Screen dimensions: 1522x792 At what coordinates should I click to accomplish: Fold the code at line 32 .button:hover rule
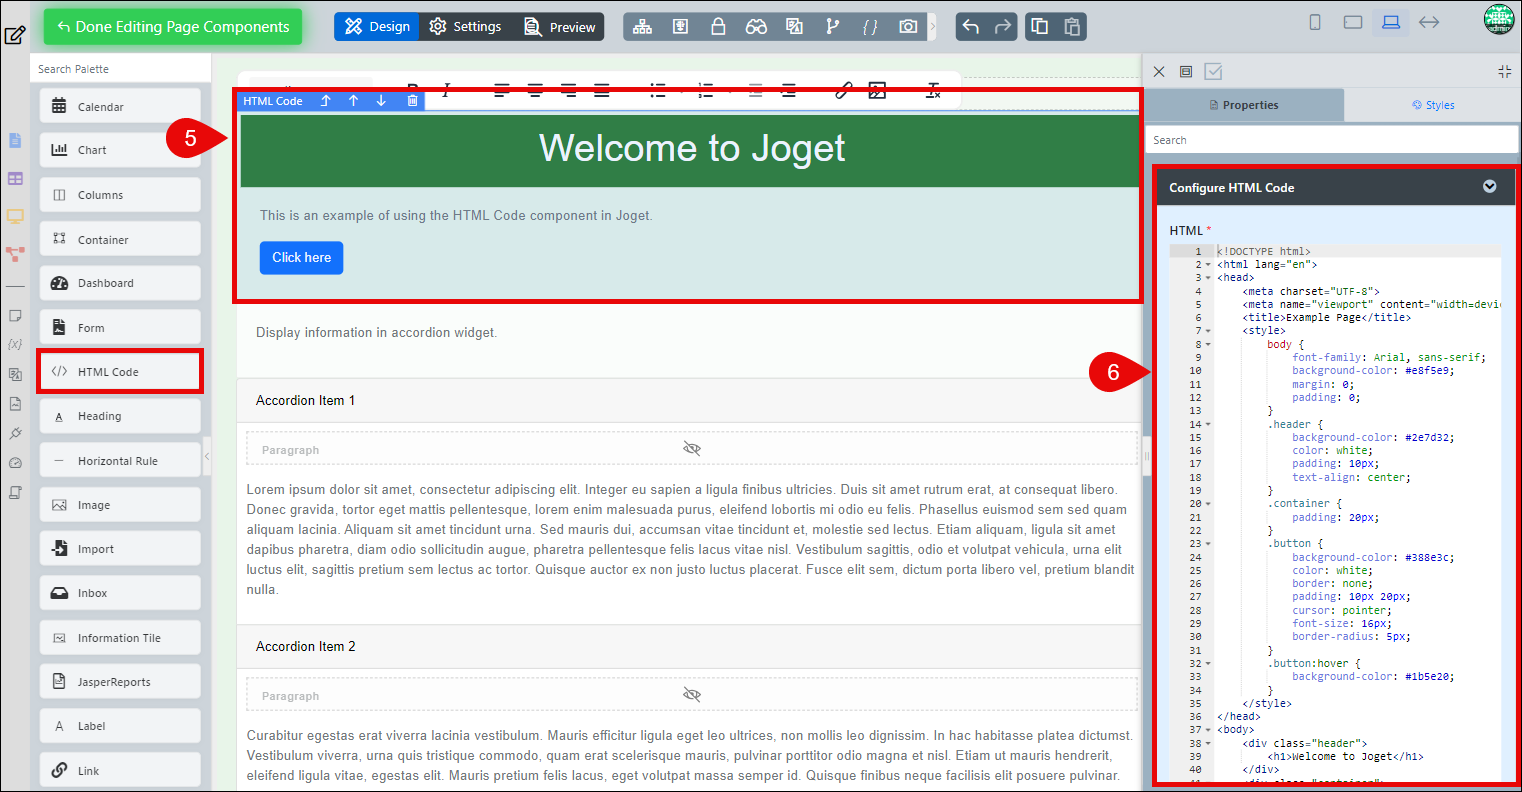click(x=1208, y=663)
